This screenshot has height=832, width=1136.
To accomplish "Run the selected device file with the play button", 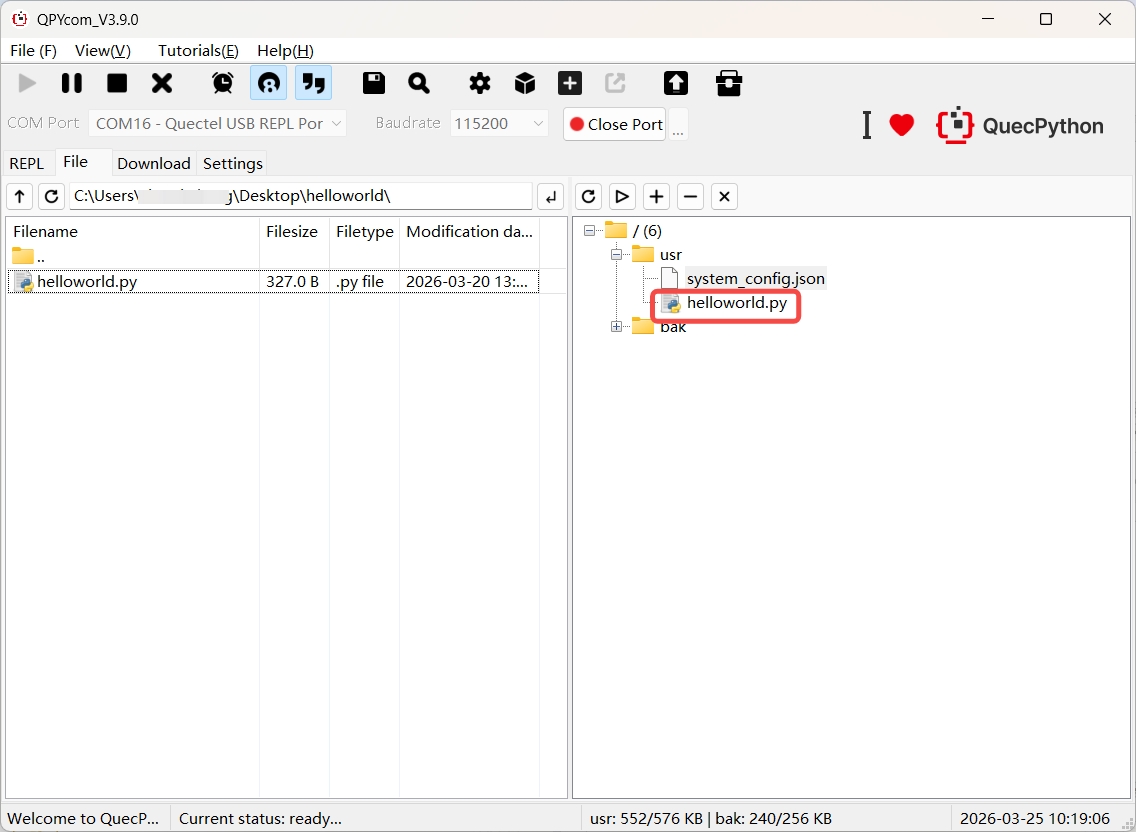I will click(622, 196).
